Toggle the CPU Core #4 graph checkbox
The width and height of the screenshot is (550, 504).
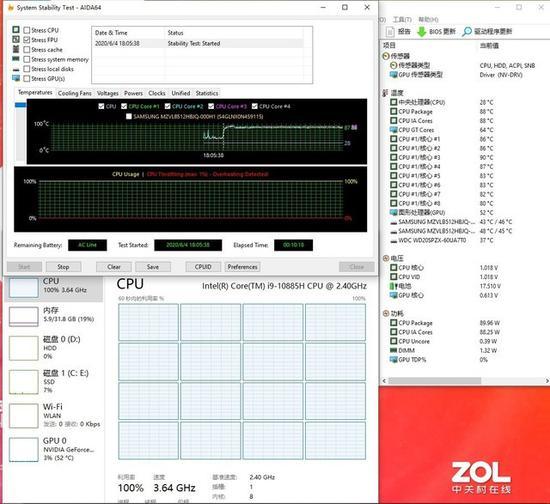point(255,106)
